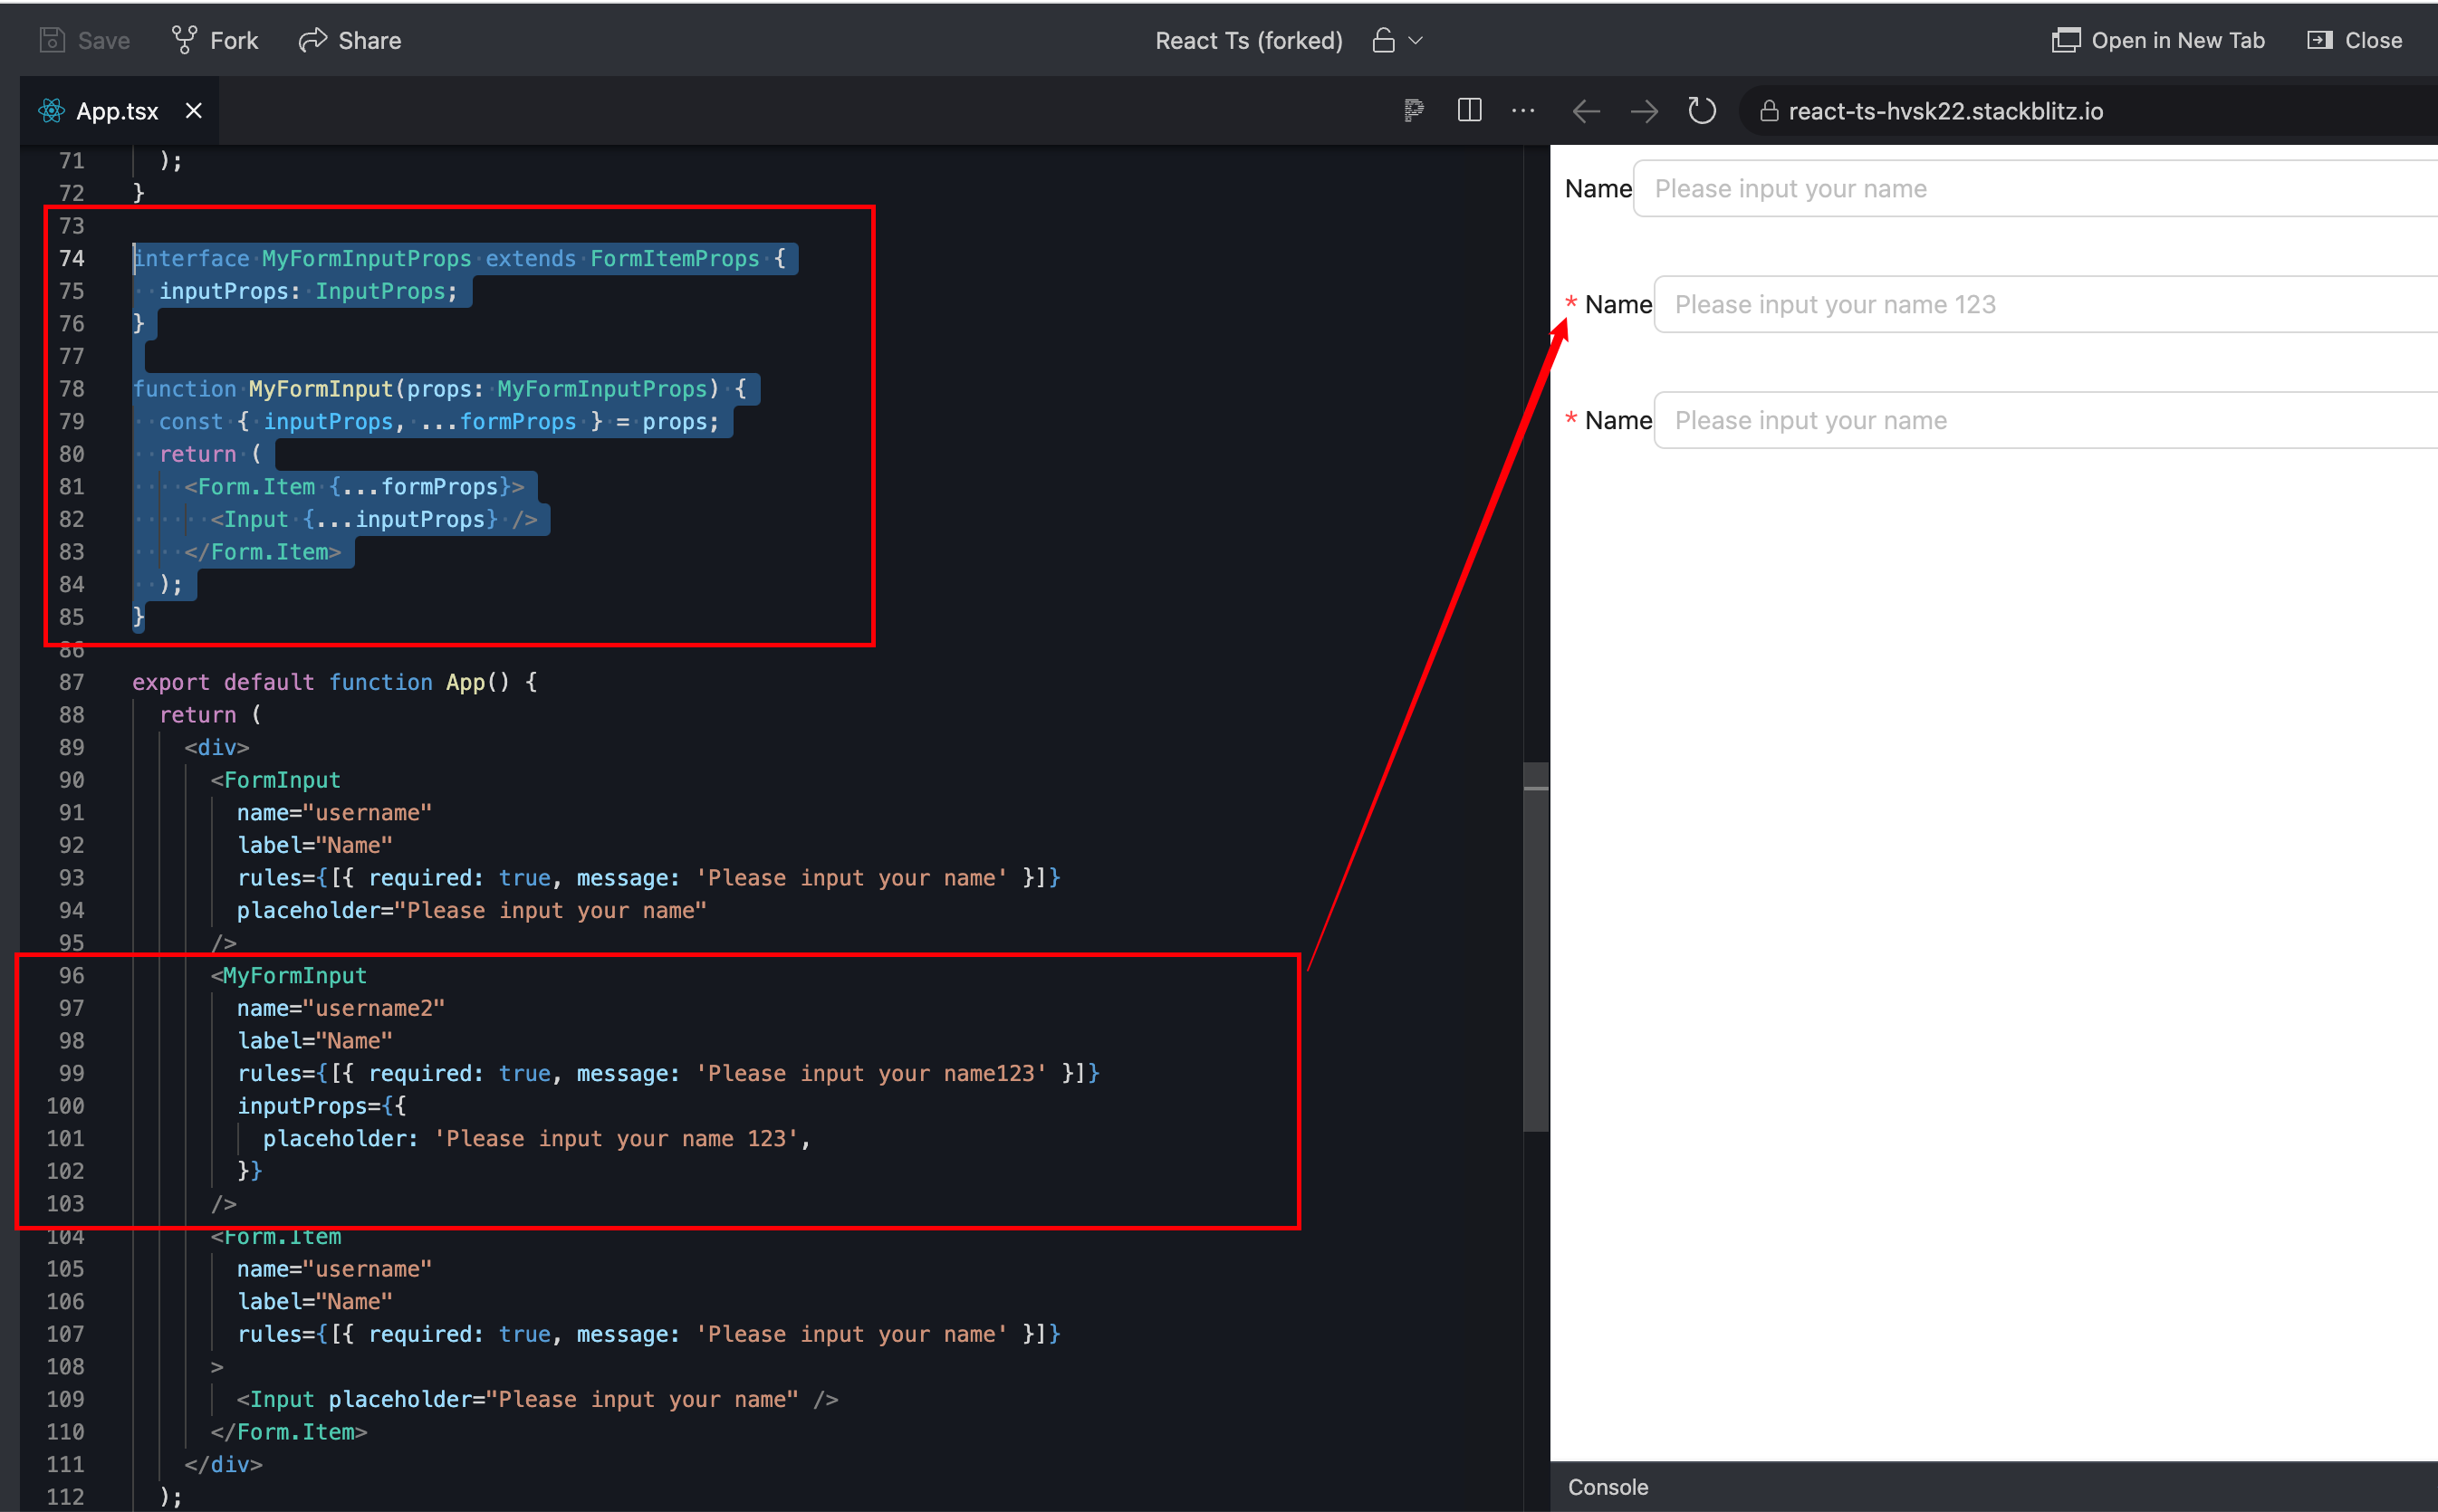Open the editor overflow ellipsis menu
The height and width of the screenshot is (1512, 2438).
pyautogui.click(x=1523, y=111)
